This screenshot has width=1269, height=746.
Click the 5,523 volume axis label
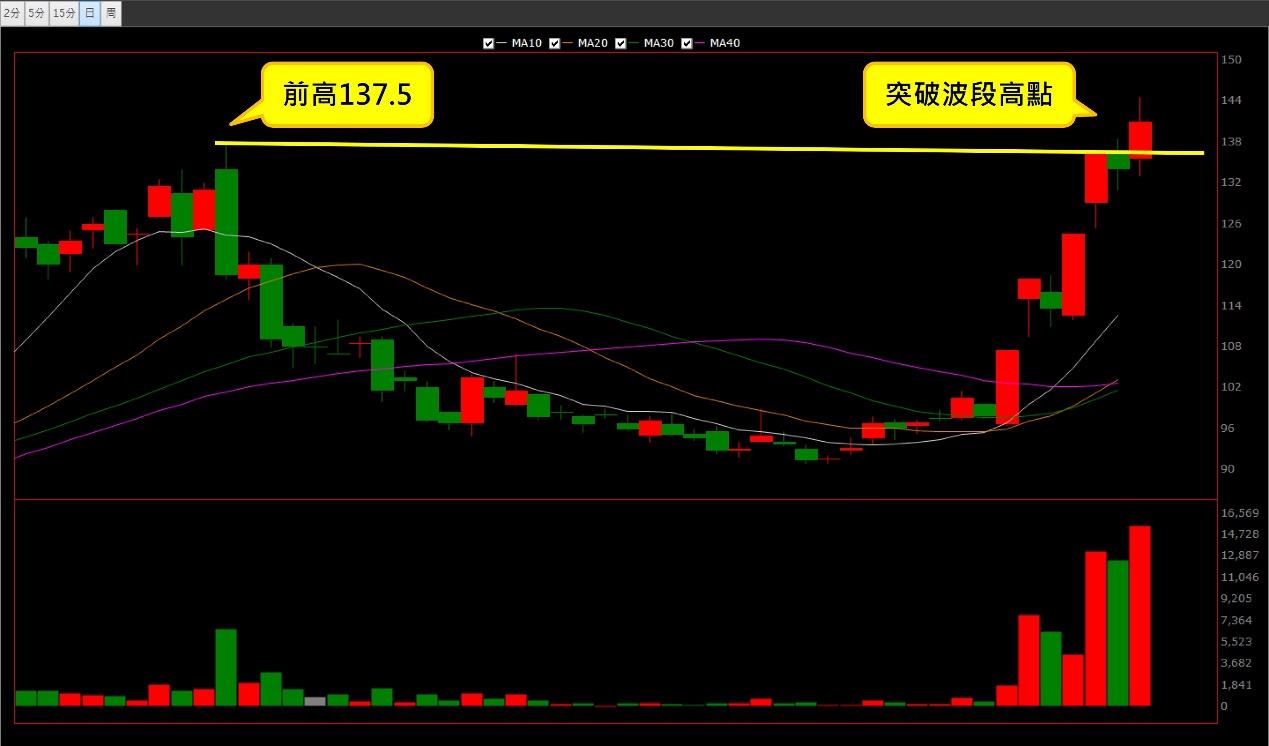click(x=1236, y=642)
